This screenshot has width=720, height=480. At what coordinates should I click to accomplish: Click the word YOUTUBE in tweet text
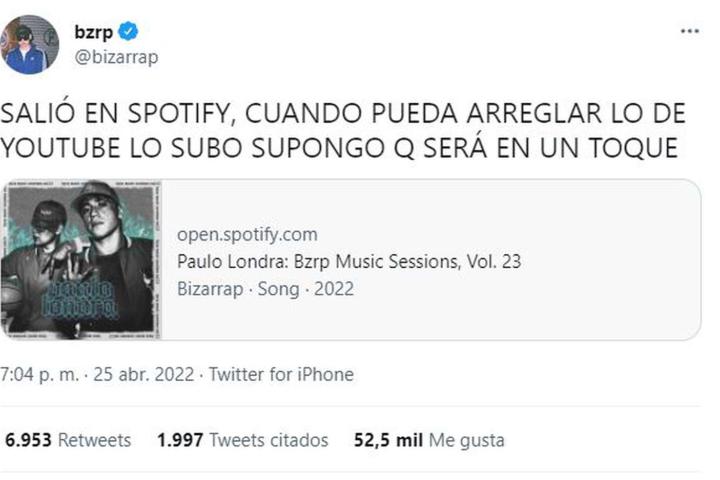[x=62, y=148]
